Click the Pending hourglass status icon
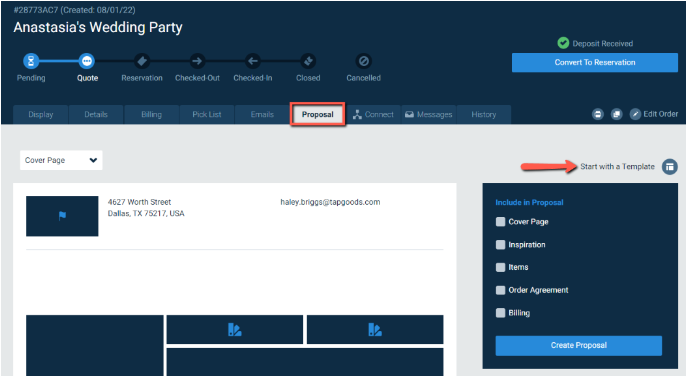This screenshot has height=376, width=687. pos(31,61)
